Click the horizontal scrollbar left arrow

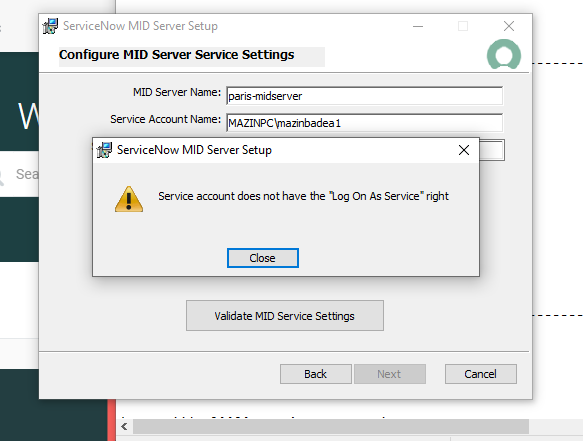(x=124, y=426)
